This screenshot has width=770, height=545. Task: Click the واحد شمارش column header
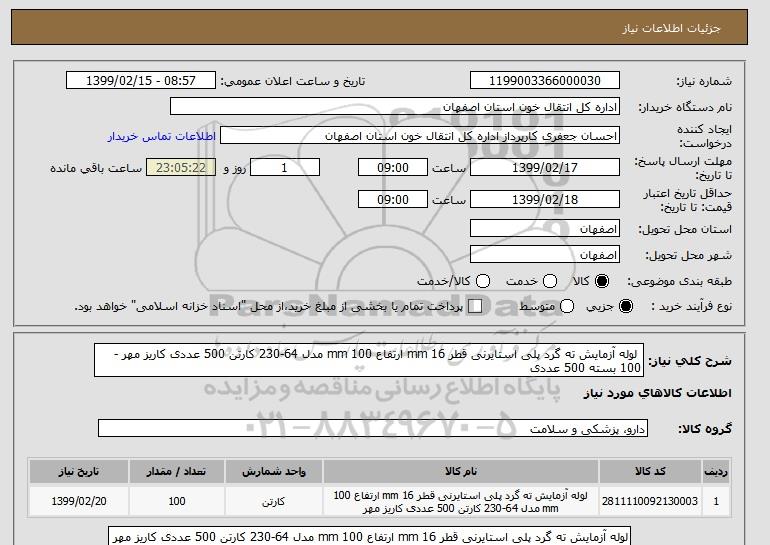274,471
